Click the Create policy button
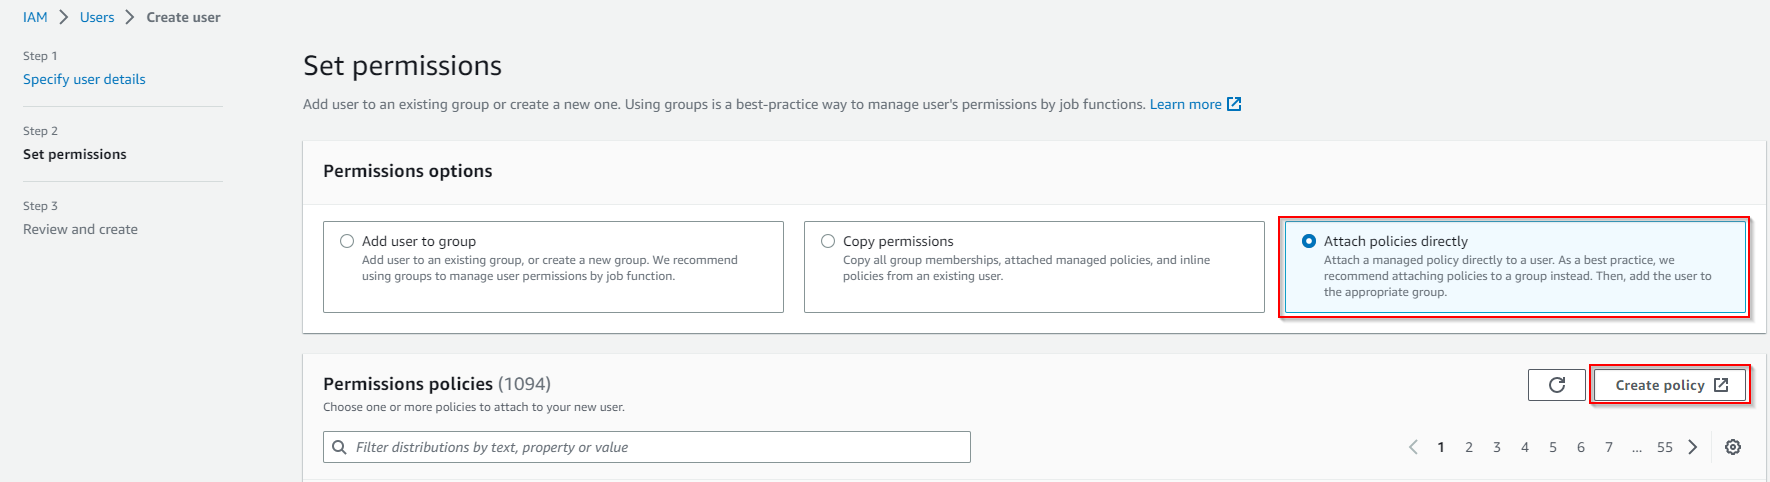Image resolution: width=1770 pixels, height=482 pixels. click(x=1670, y=385)
